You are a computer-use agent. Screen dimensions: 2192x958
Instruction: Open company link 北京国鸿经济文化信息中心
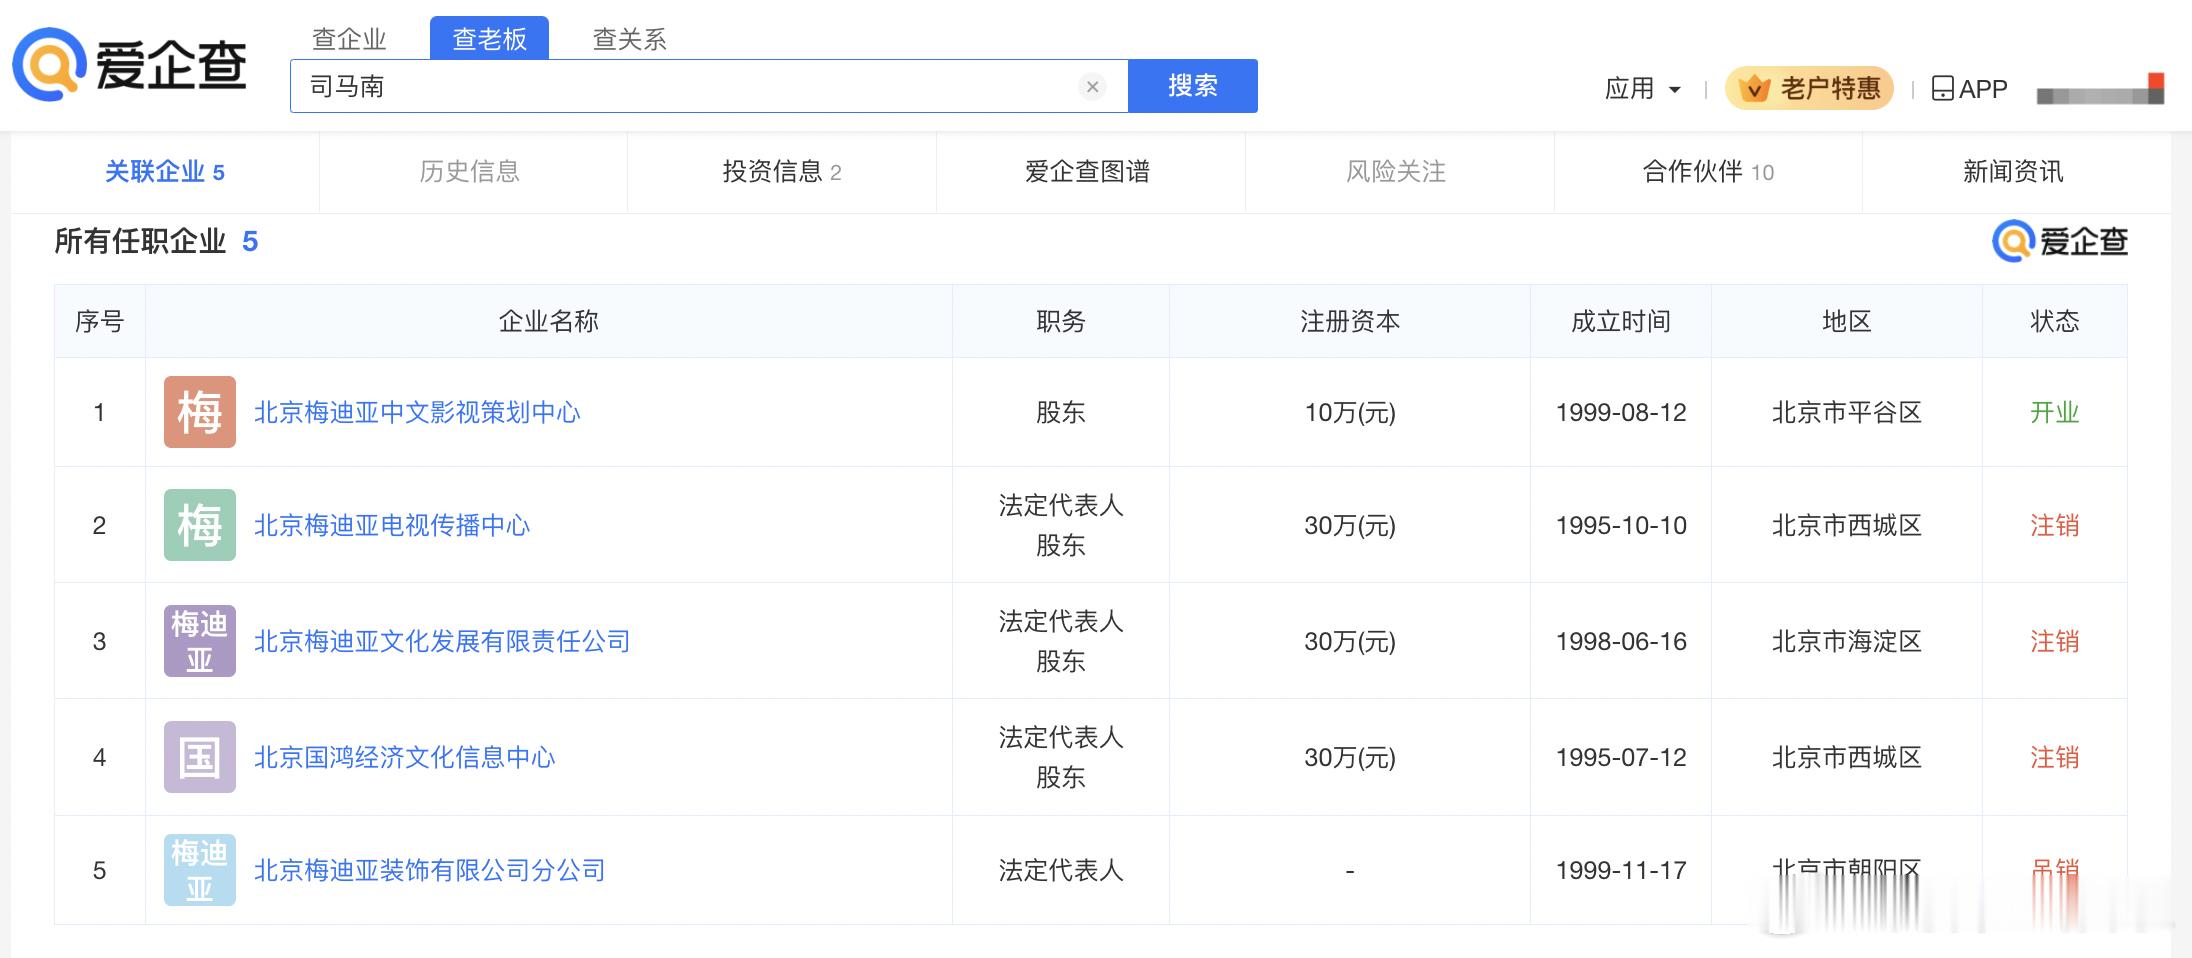404,757
